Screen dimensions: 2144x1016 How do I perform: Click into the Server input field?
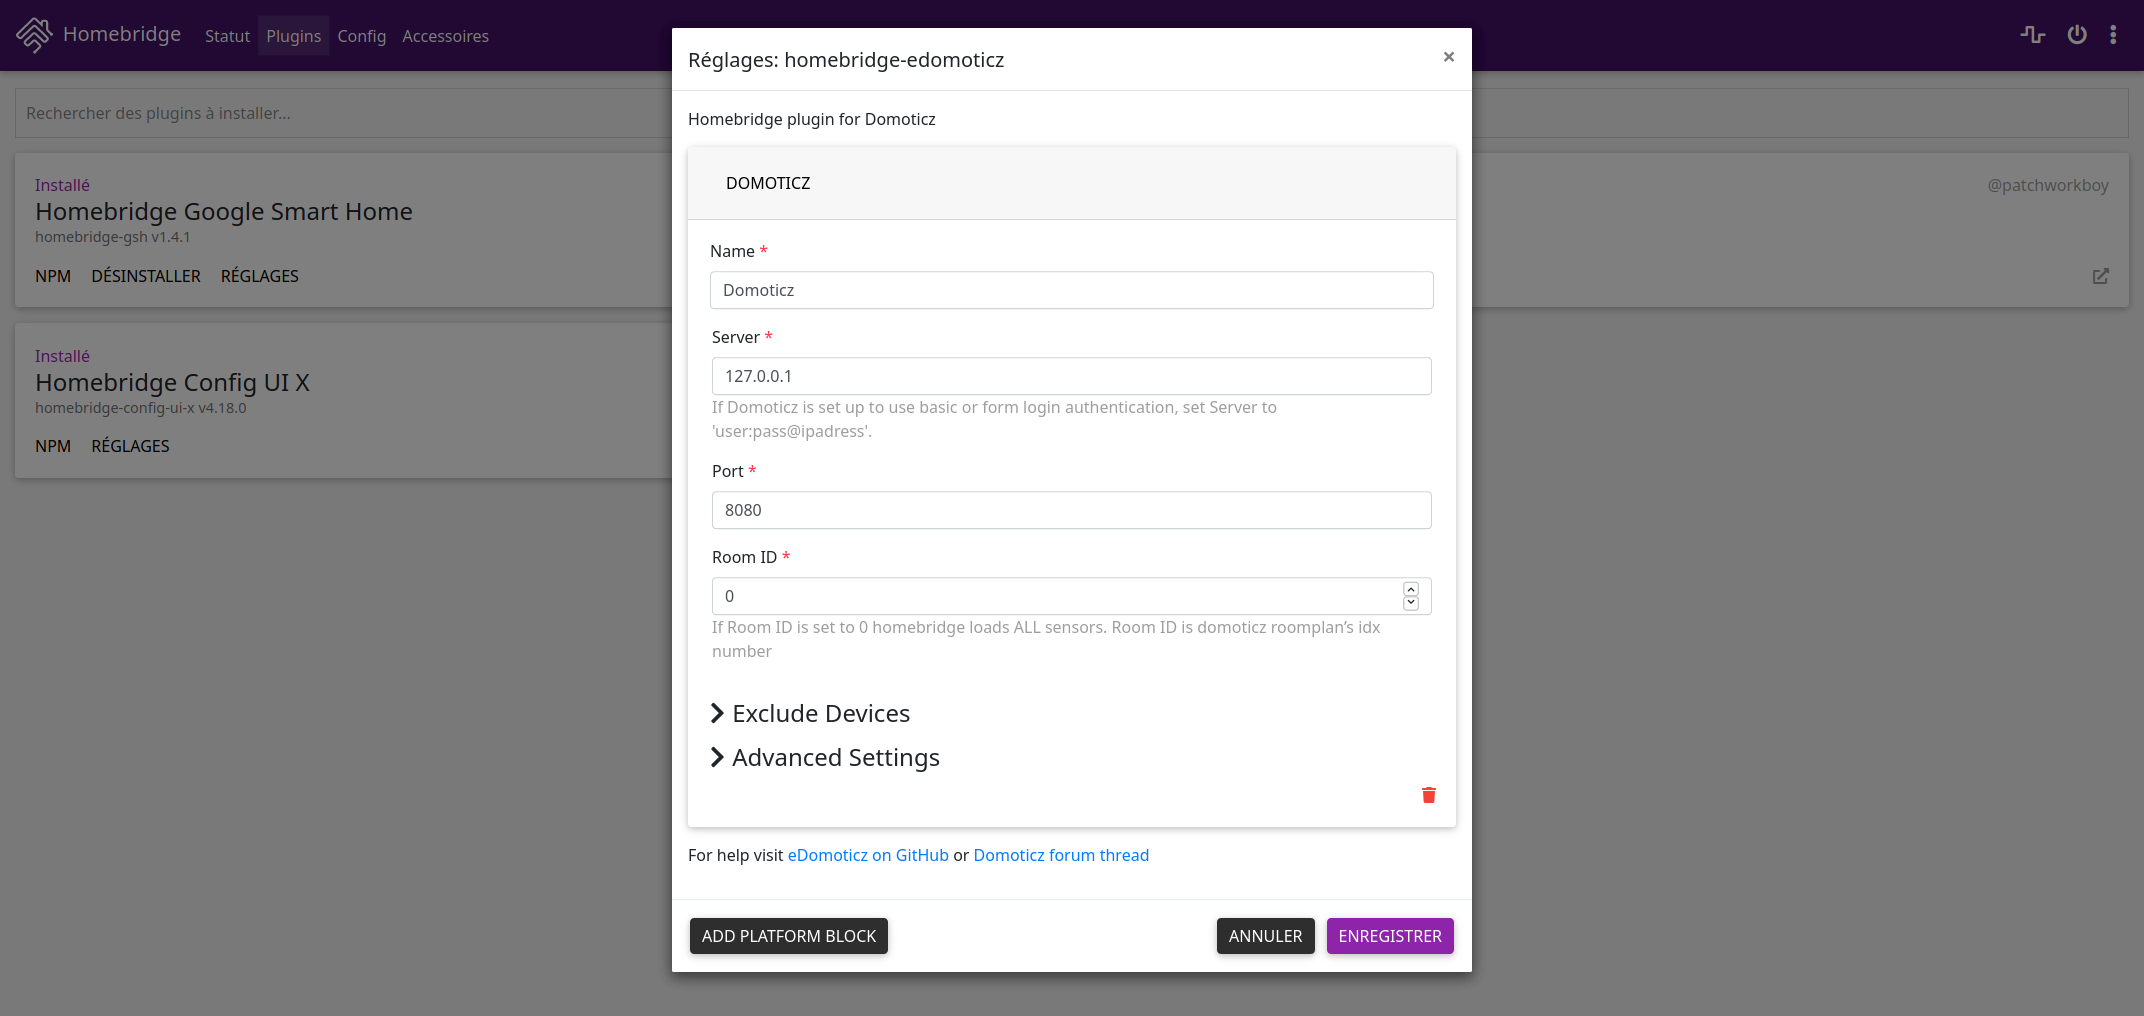[x=1071, y=376]
